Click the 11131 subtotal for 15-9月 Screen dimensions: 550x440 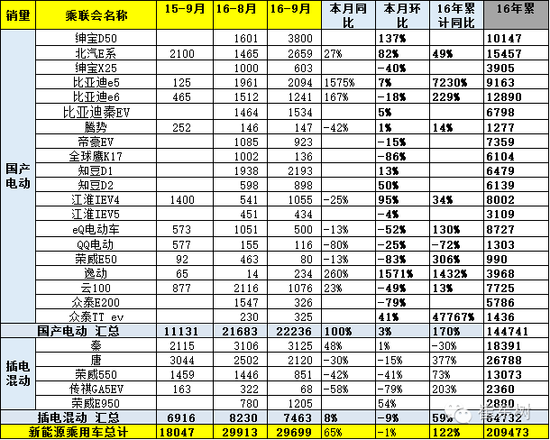pos(185,331)
